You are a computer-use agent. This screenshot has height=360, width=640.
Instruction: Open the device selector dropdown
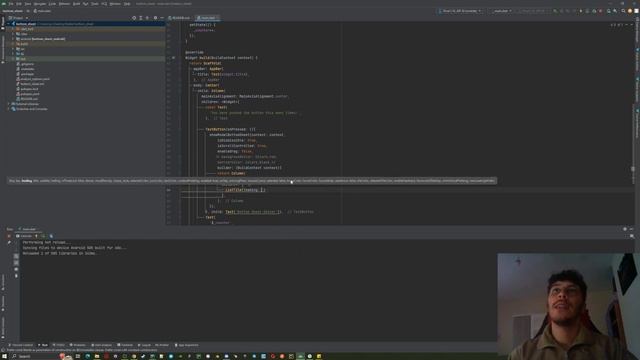460,11
